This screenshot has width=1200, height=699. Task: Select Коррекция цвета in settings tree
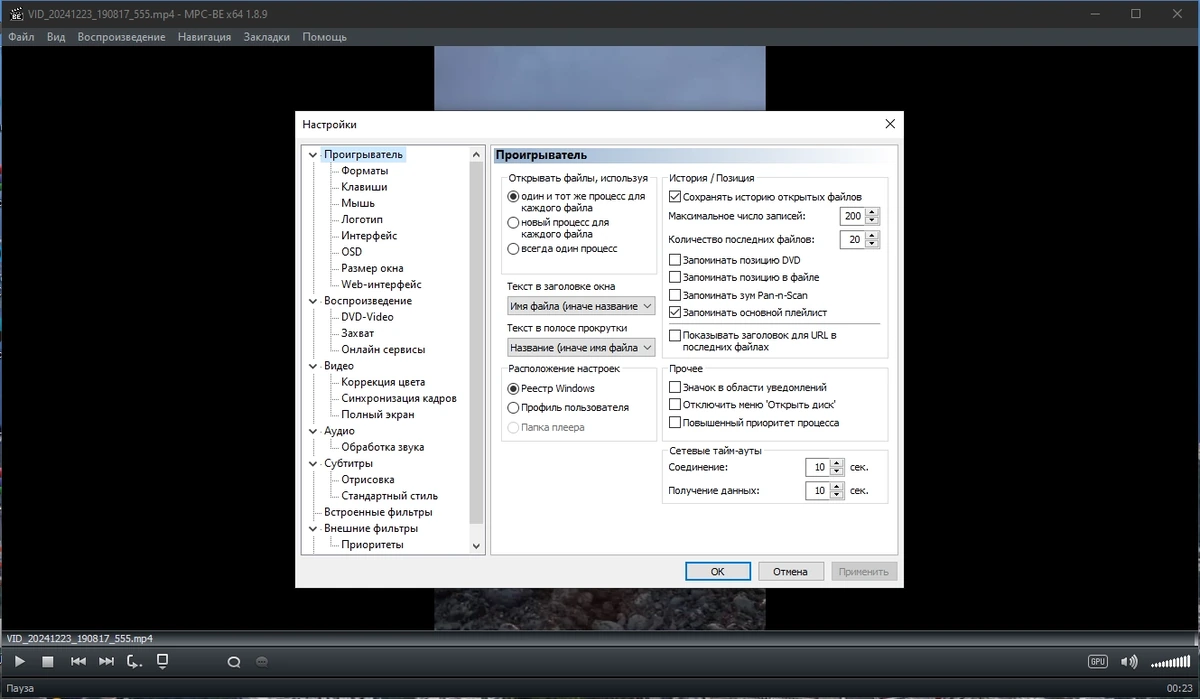pyautogui.click(x=383, y=382)
